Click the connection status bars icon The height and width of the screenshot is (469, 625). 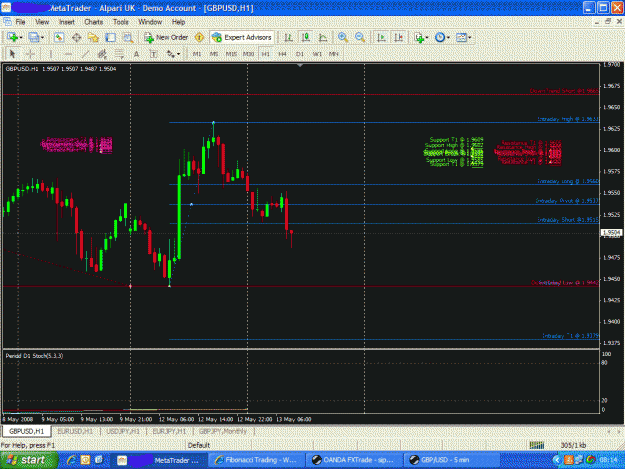(537, 445)
